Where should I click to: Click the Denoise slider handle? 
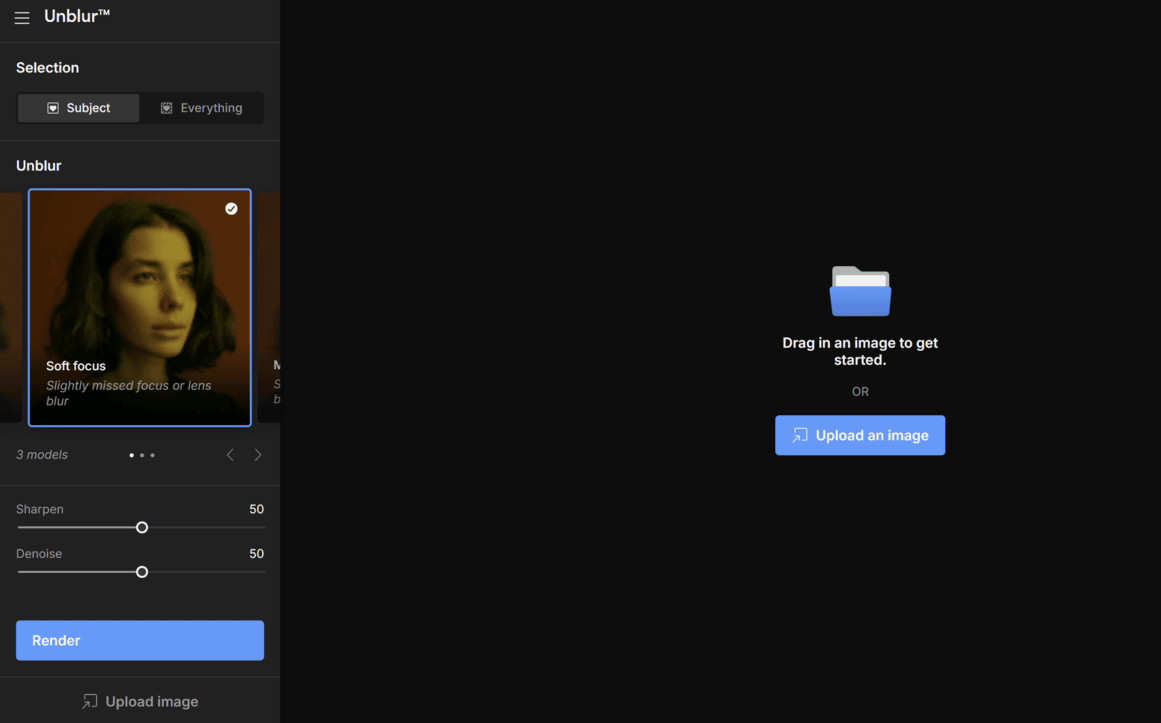[142, 572]
